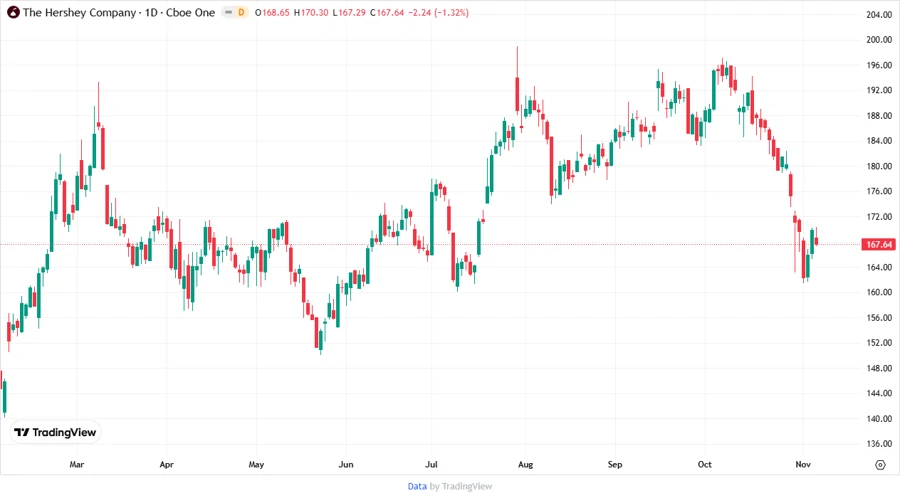Click the close value C167.64
This screenshot has height=498, width=900.
(x=387, y=13)
